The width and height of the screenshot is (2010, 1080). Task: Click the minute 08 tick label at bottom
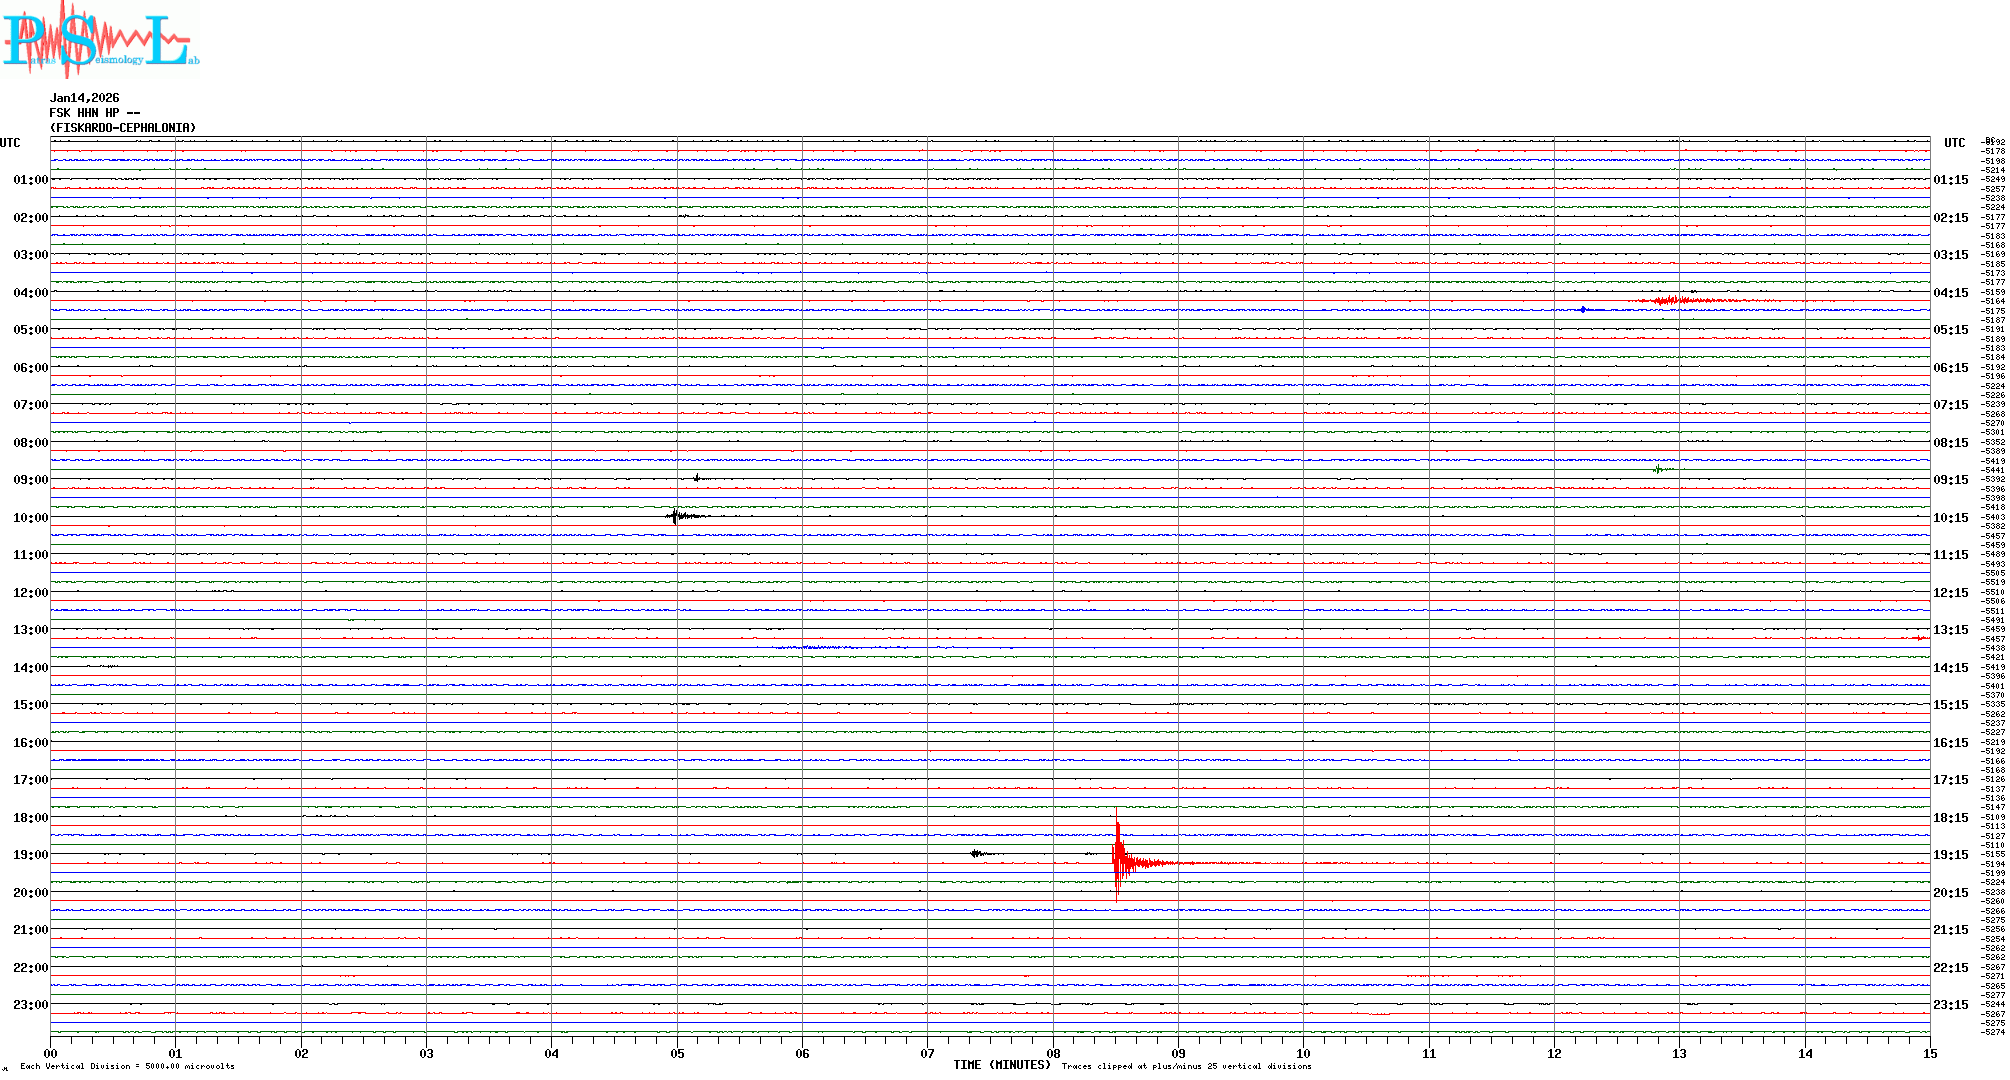1053,1053
